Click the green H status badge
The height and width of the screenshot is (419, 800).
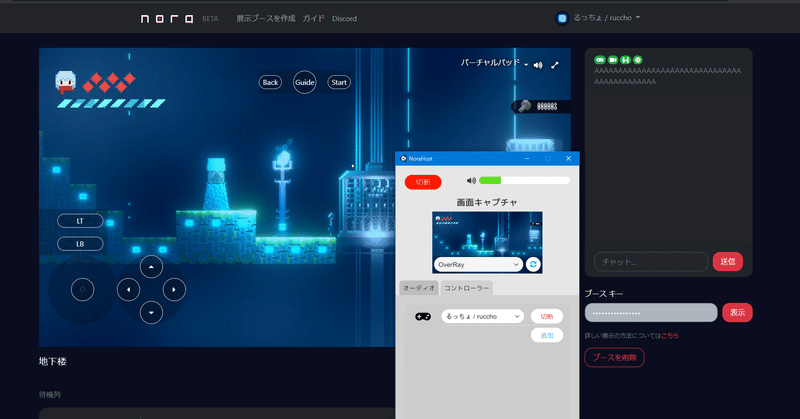click(x=625, y=60)
